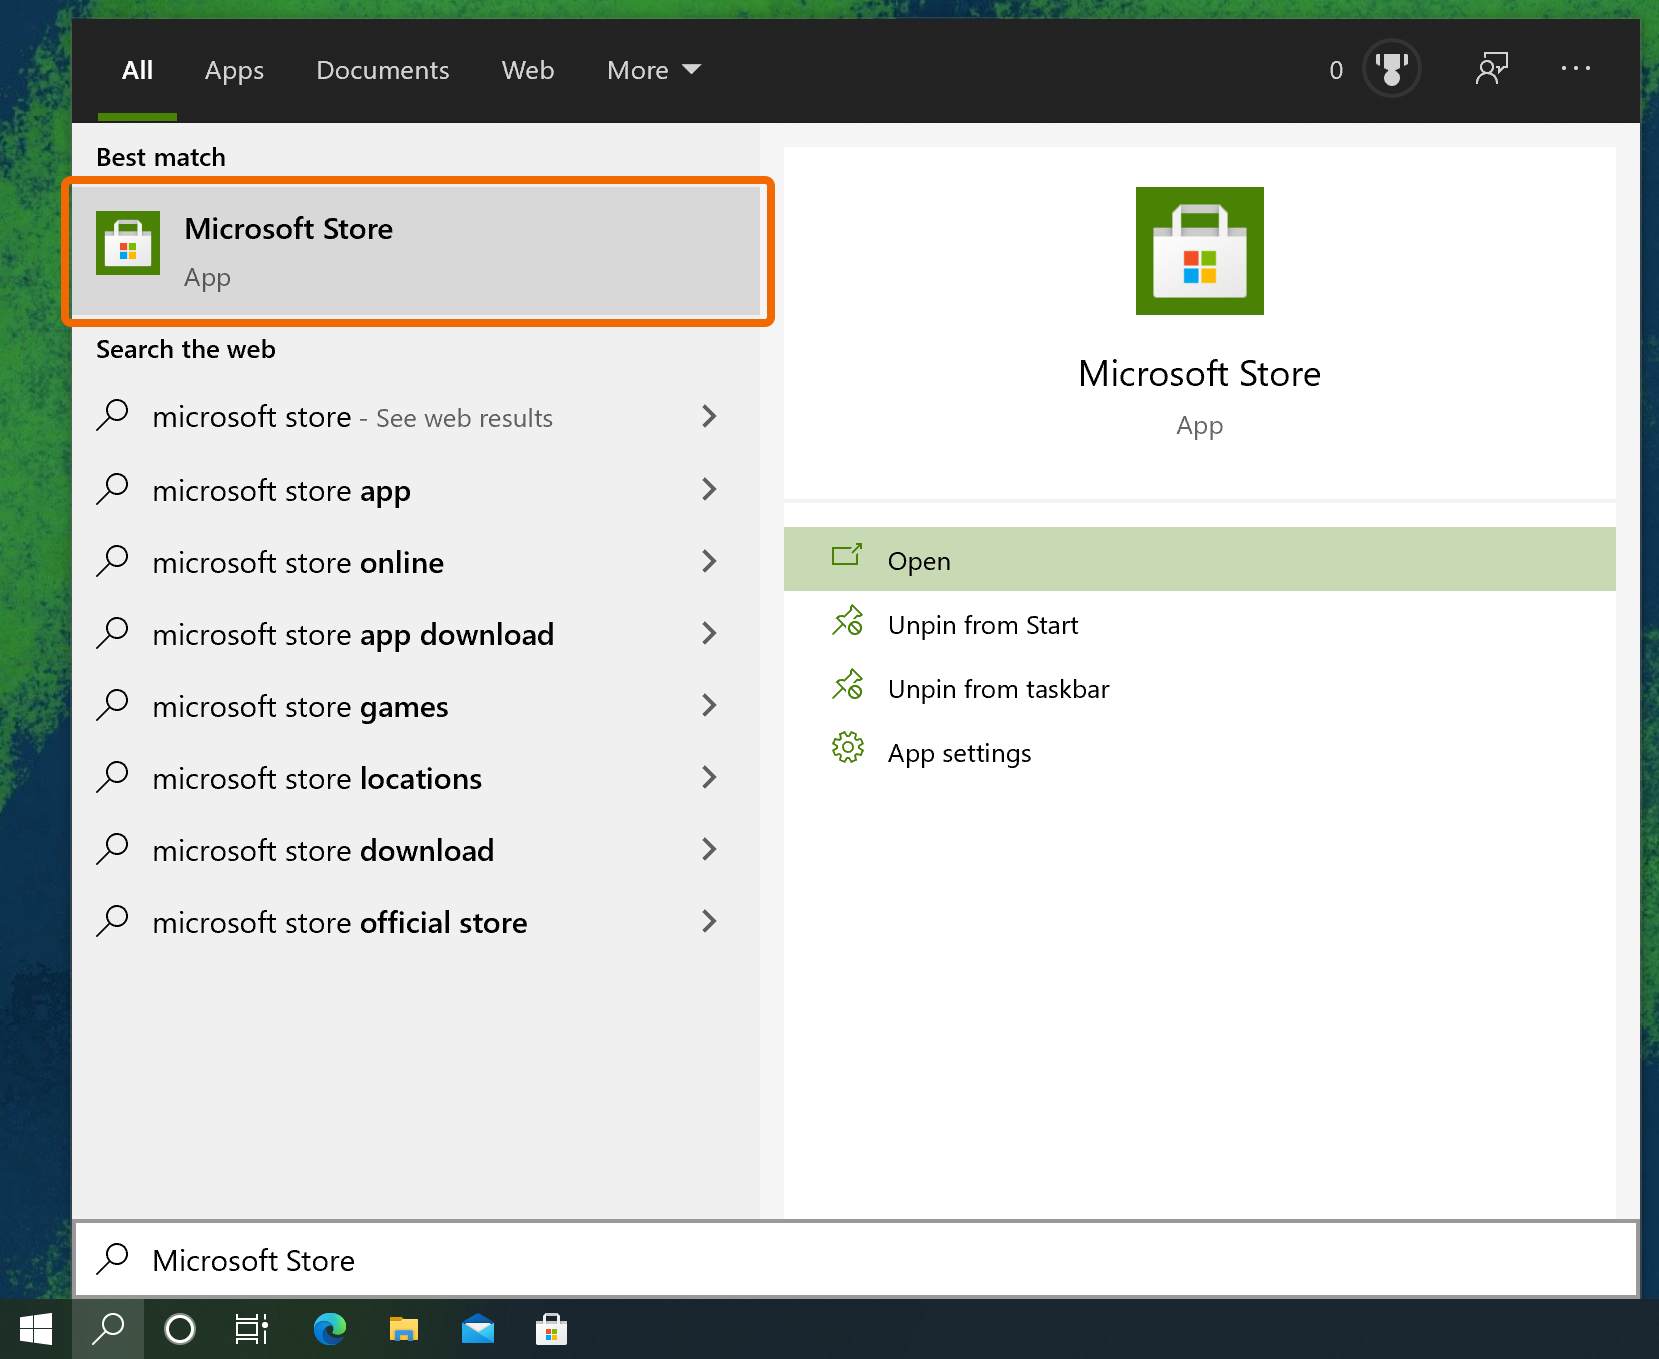The image size is (1659, 1359).
Task: Open the three-dot options menu
Action: click(x=1575, y=69)
